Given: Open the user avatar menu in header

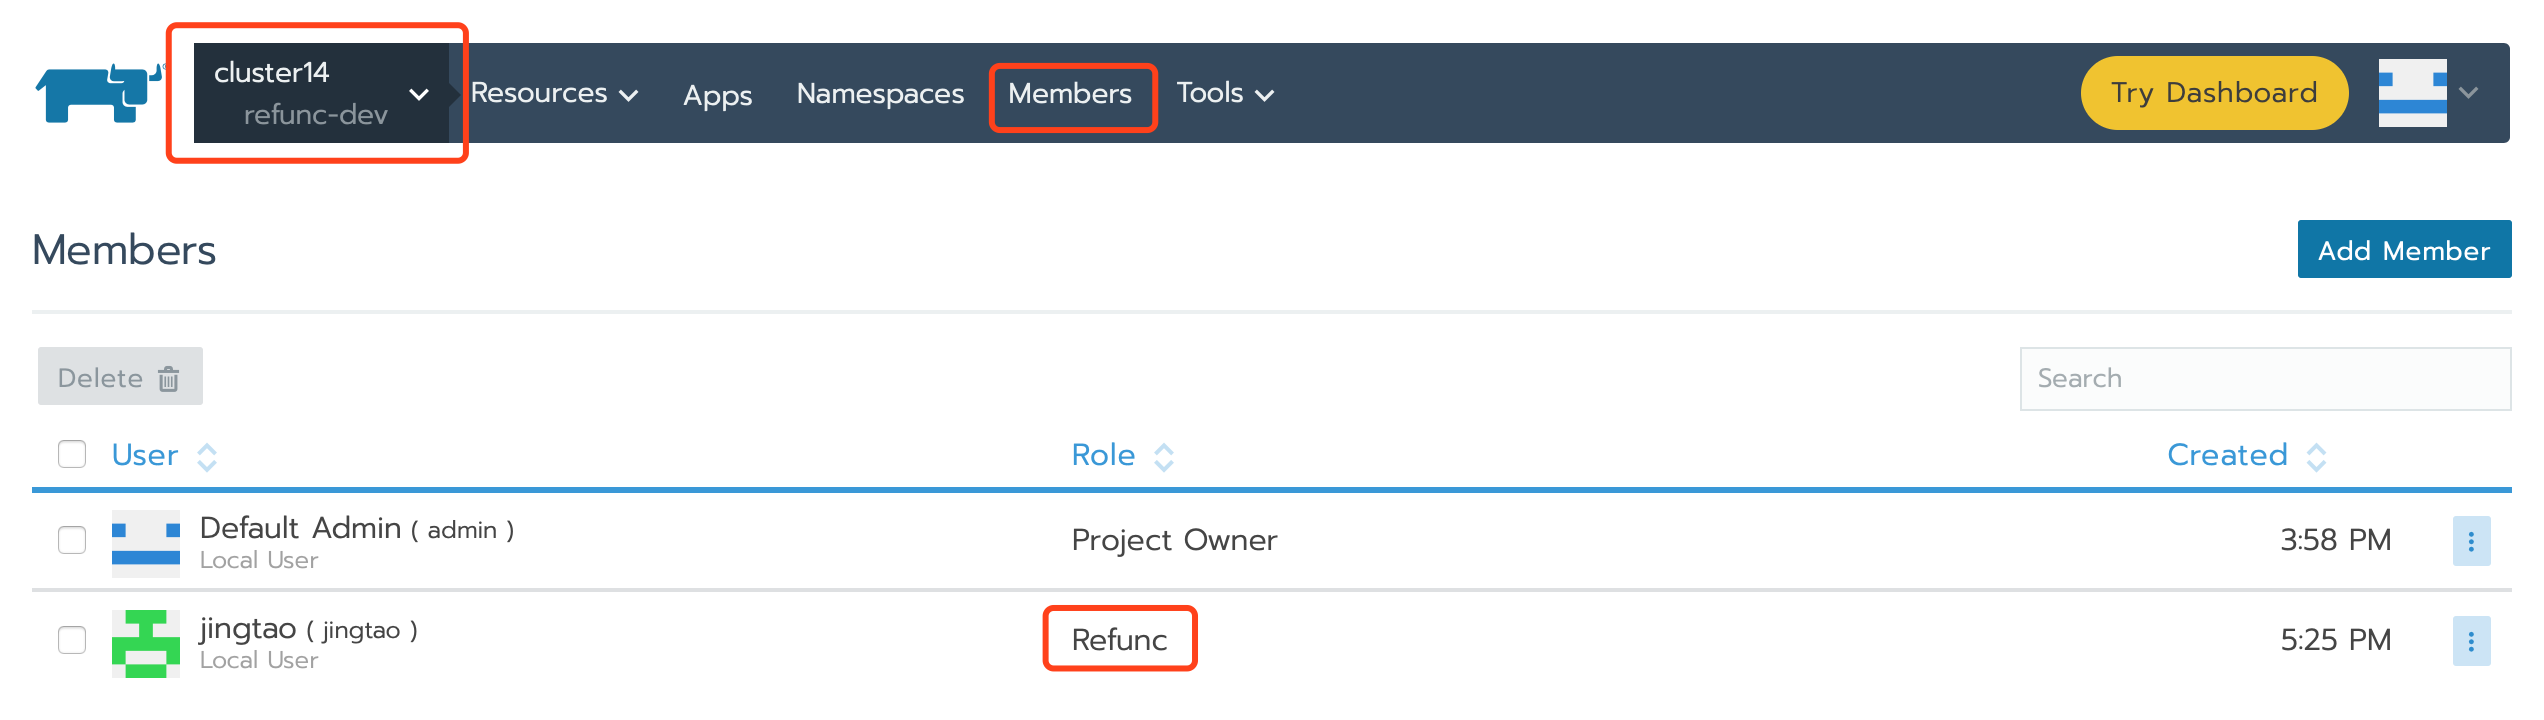Looking at the screenshot, I should [2426, 93].
